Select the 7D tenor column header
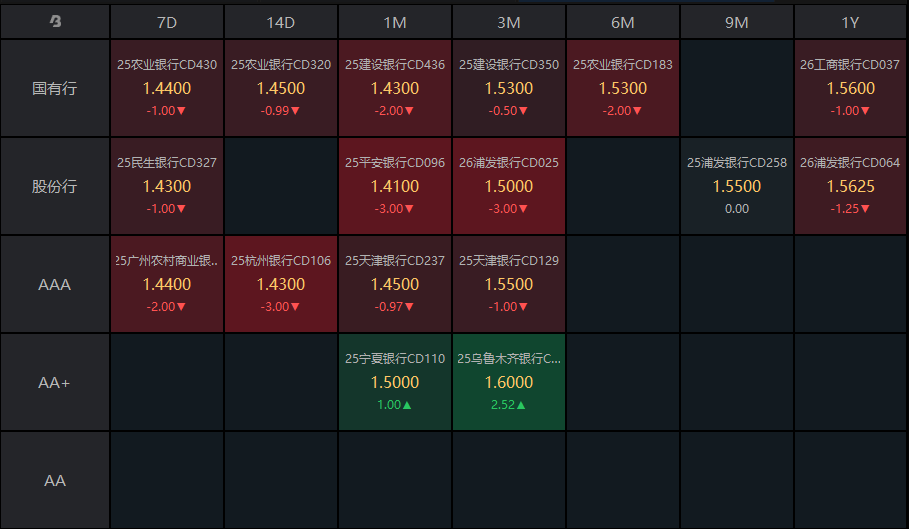The height and width of the screenshot is (529, 909). tap(167, 21)
